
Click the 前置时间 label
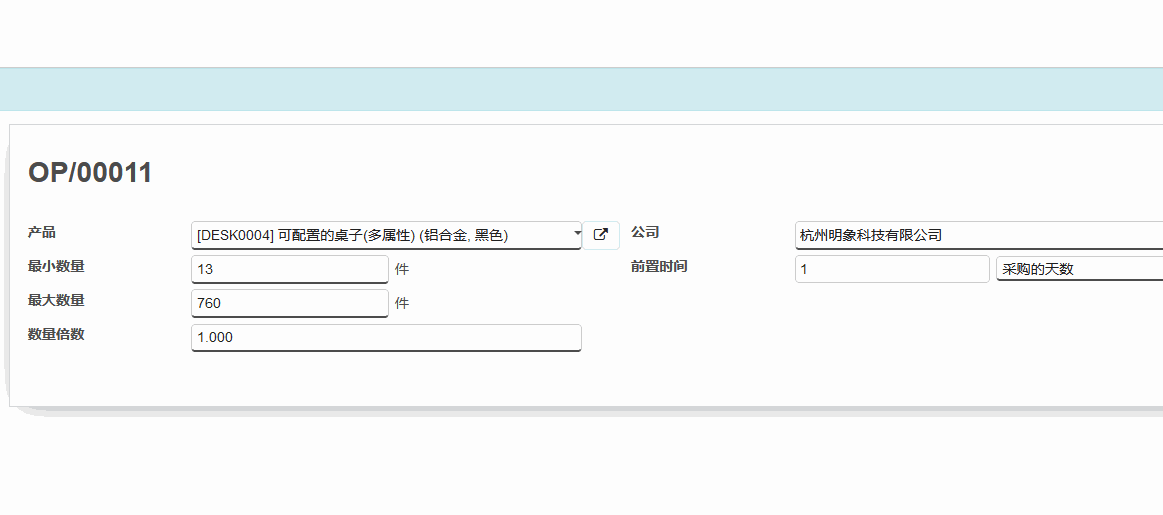point(659,266)
